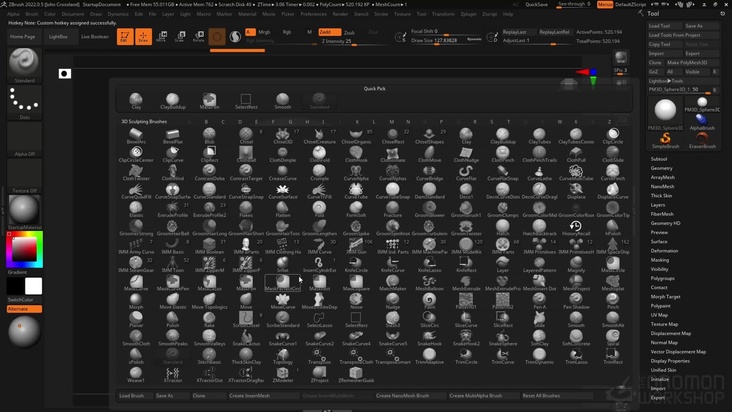Expand the UV Map section
This screenshot has width=732, height=412.
click(x=659, y=315)
